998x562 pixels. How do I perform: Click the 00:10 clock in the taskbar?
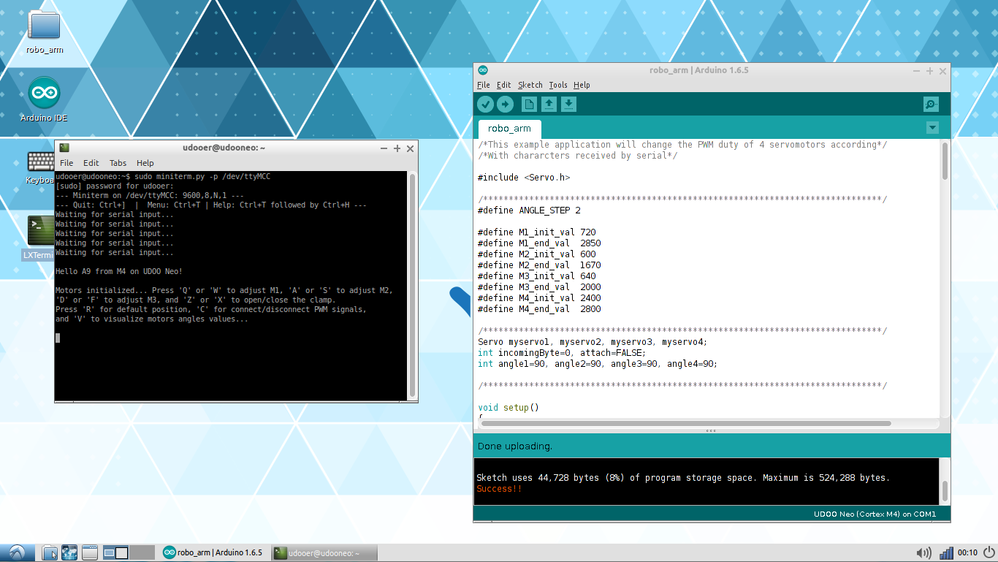coord(967,552)
